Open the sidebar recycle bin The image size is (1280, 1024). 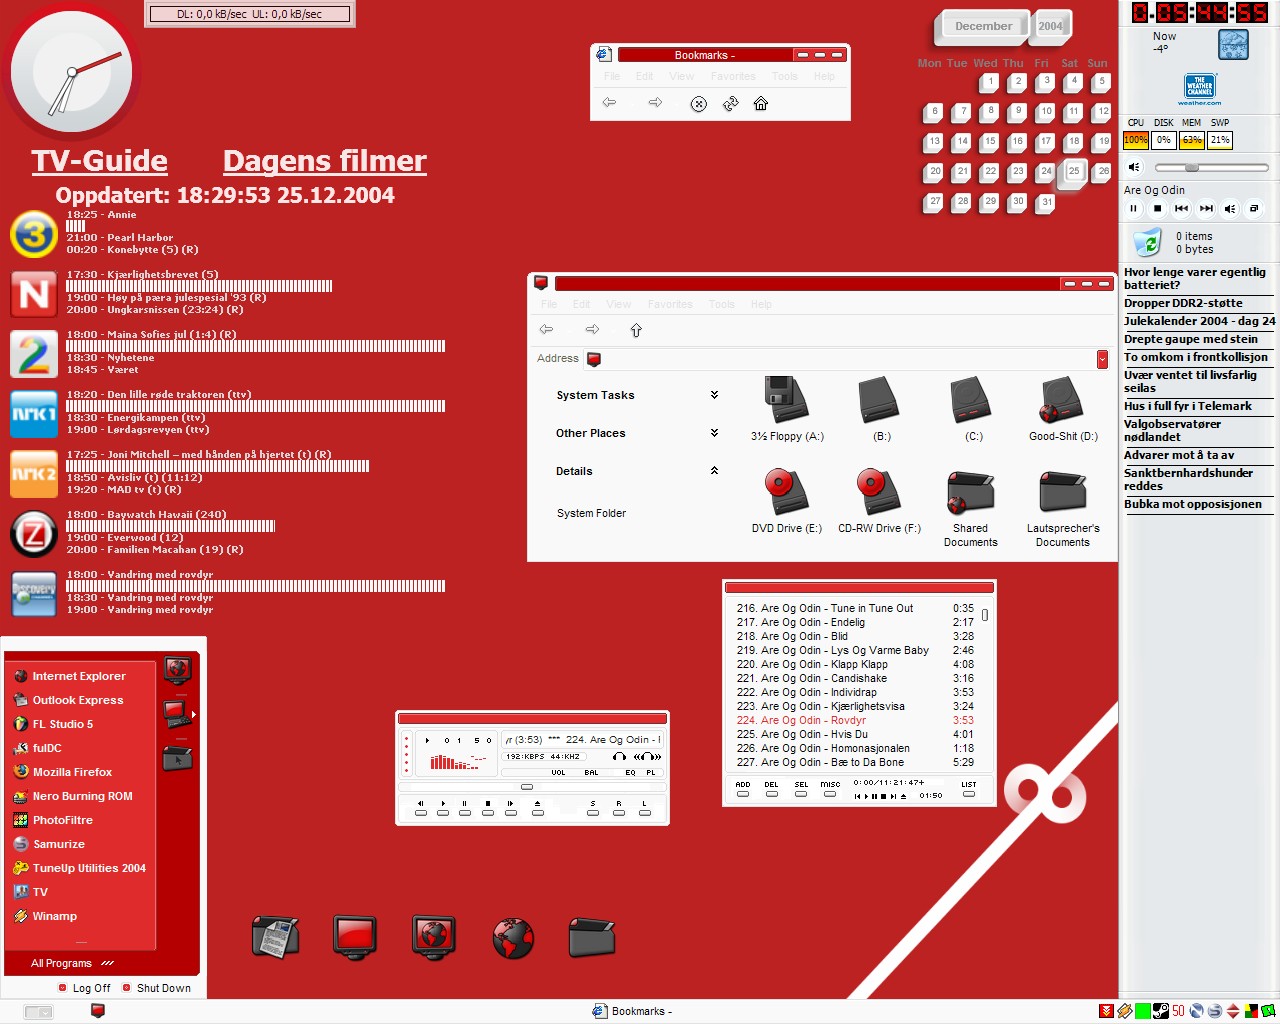coord(1147,242)
